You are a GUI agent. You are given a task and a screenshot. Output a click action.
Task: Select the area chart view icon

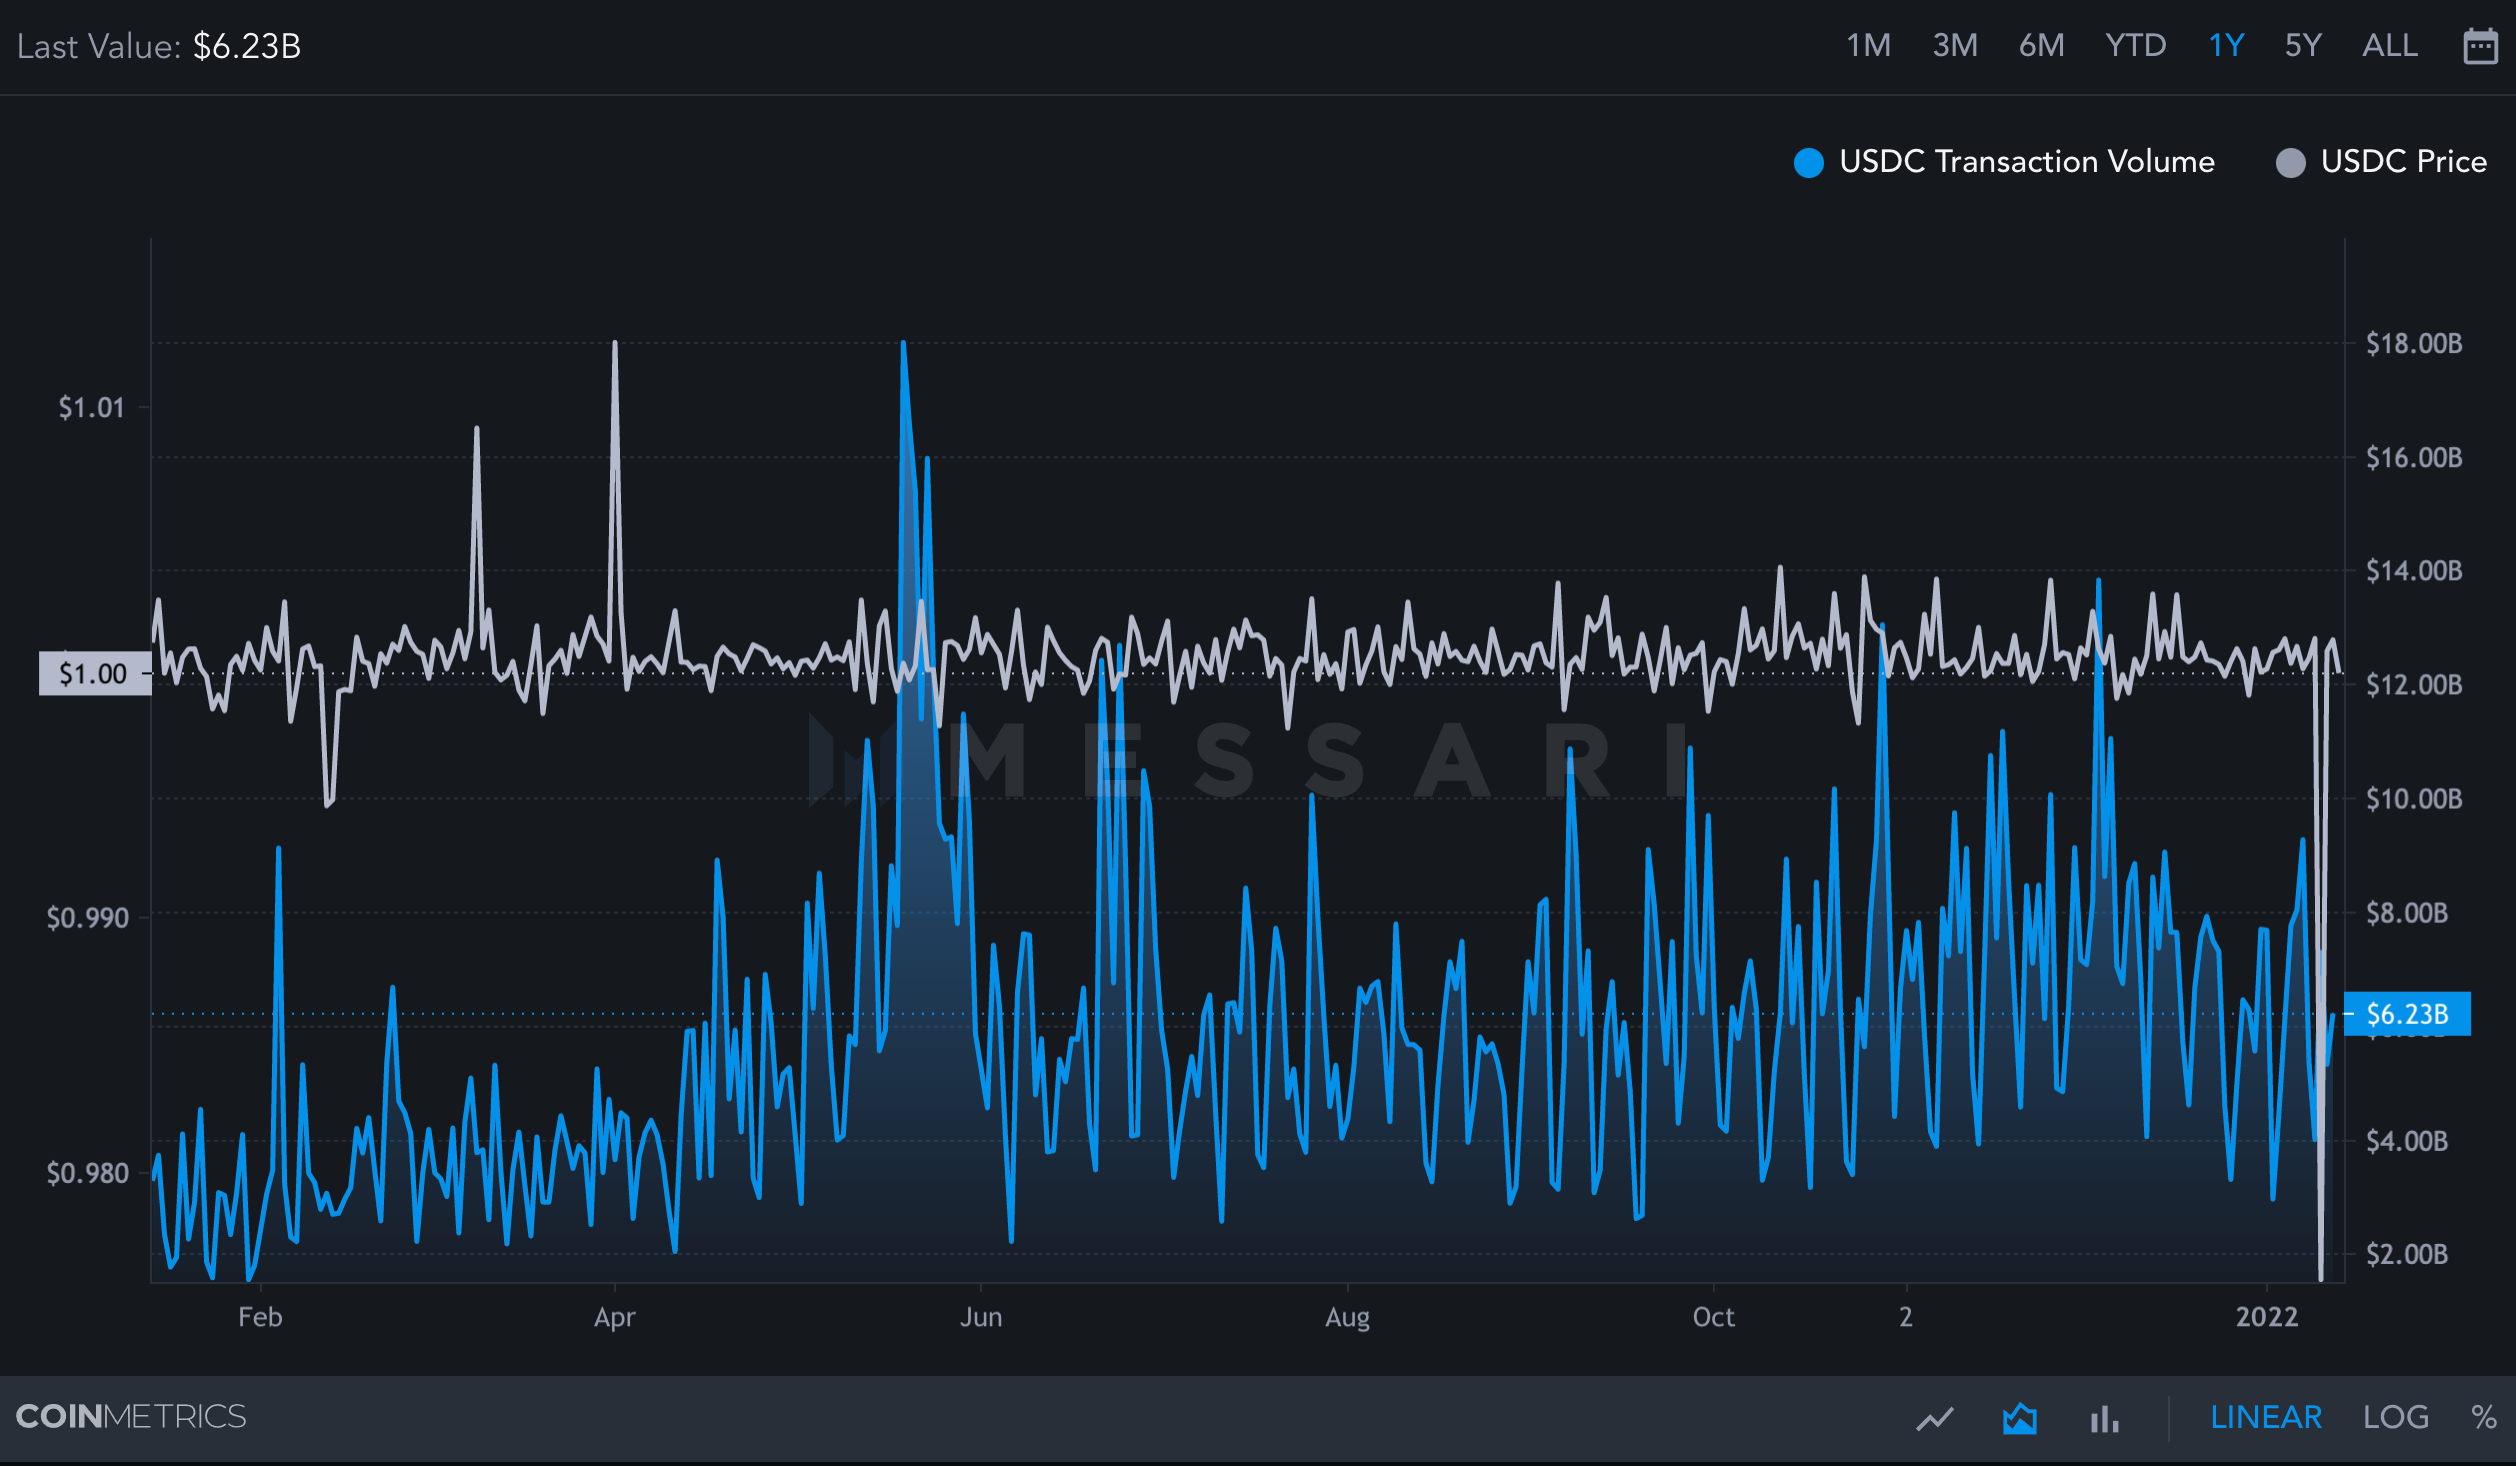click(2020, 1418)
